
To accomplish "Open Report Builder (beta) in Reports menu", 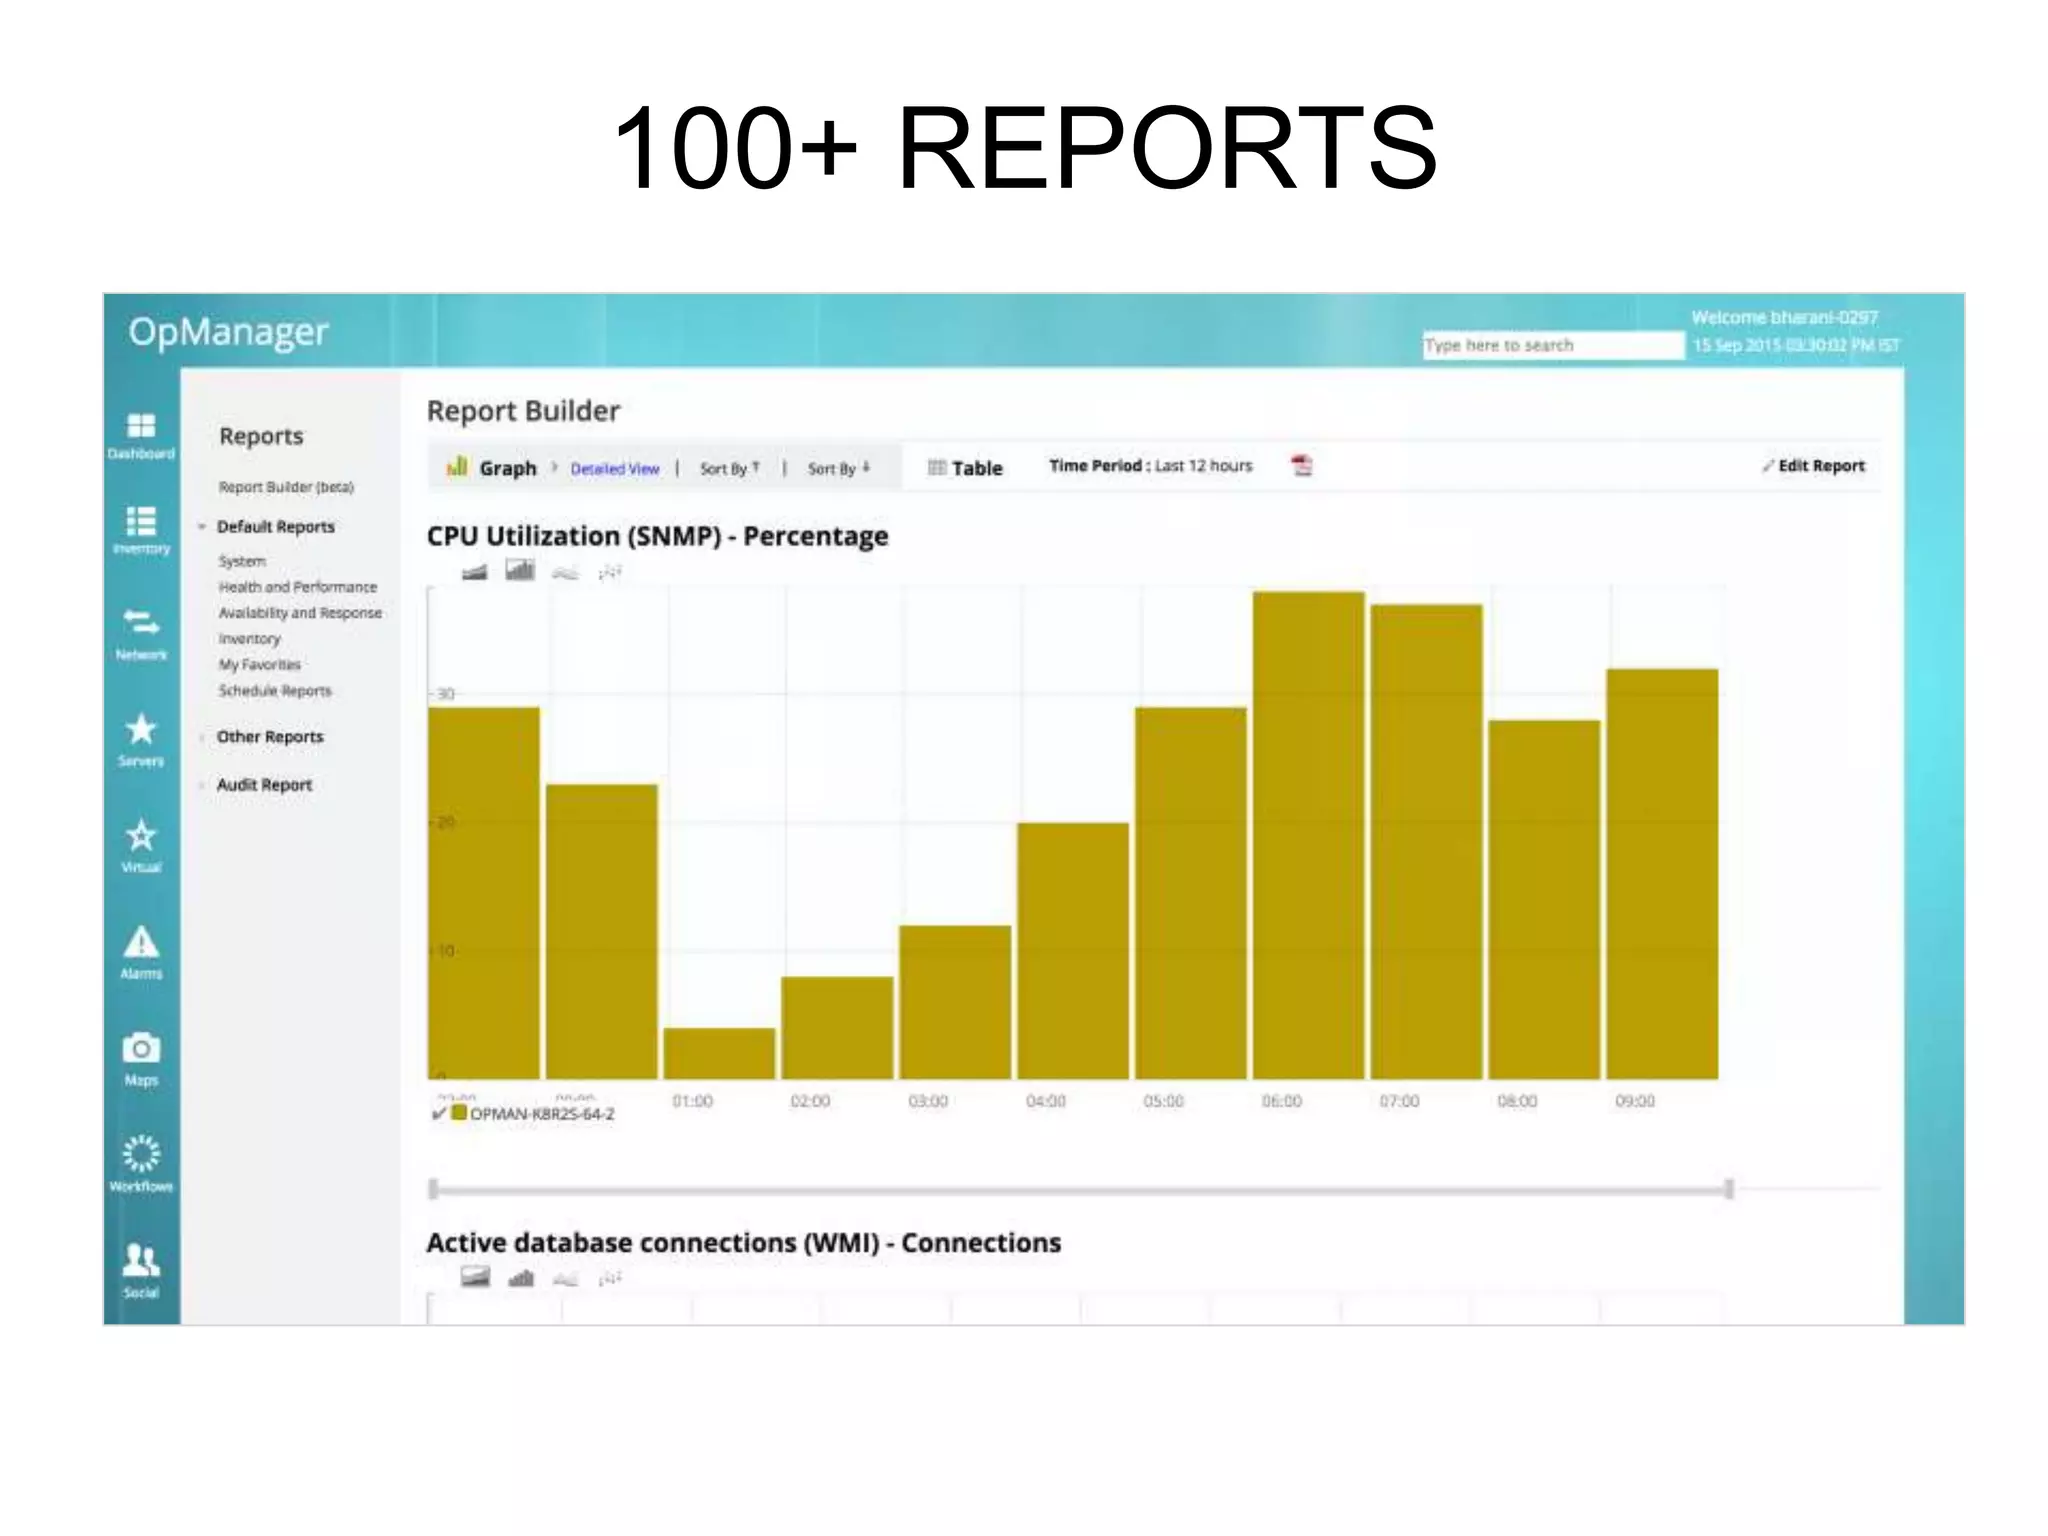I will point(286,487).
